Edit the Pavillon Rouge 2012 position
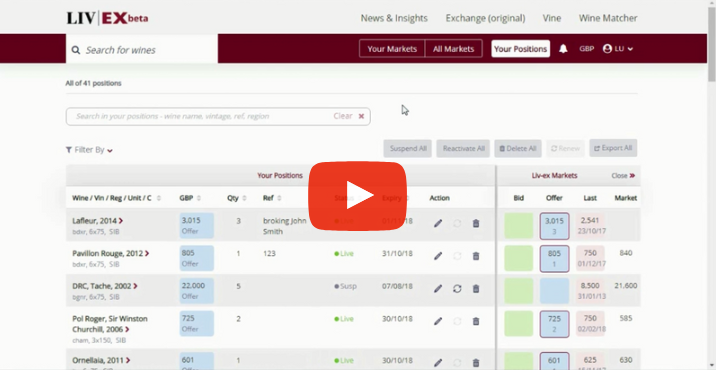 click(x=438, y=256)
